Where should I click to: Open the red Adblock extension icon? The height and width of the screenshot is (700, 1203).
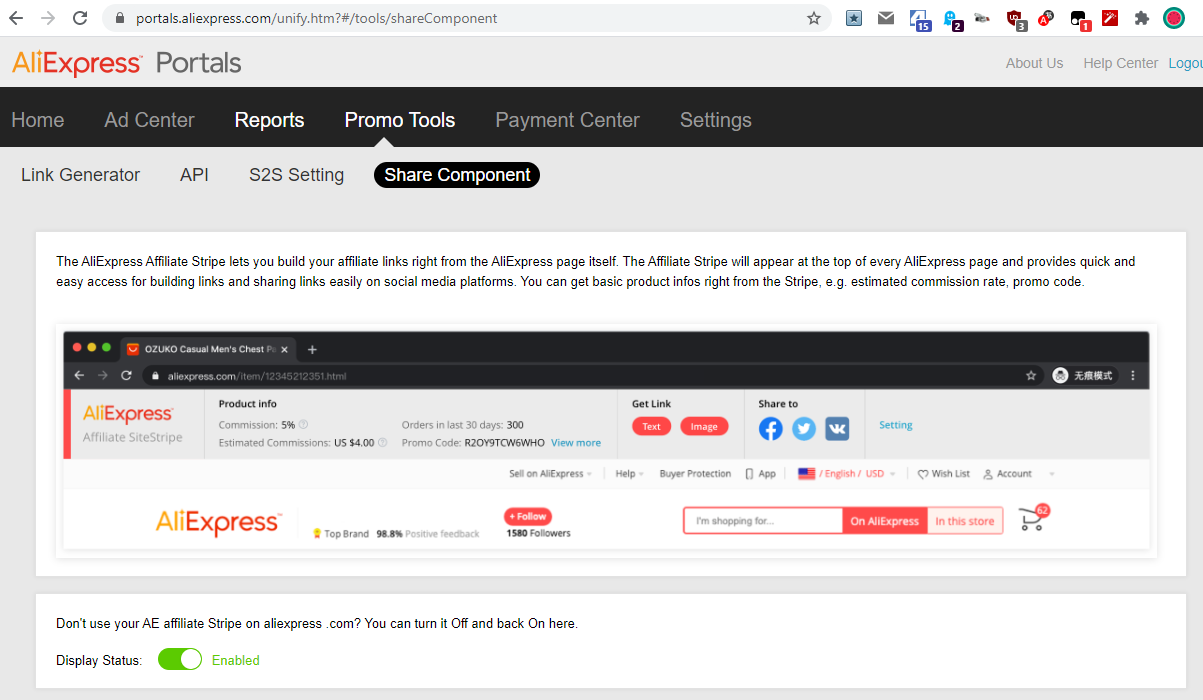click(1046, 18)
